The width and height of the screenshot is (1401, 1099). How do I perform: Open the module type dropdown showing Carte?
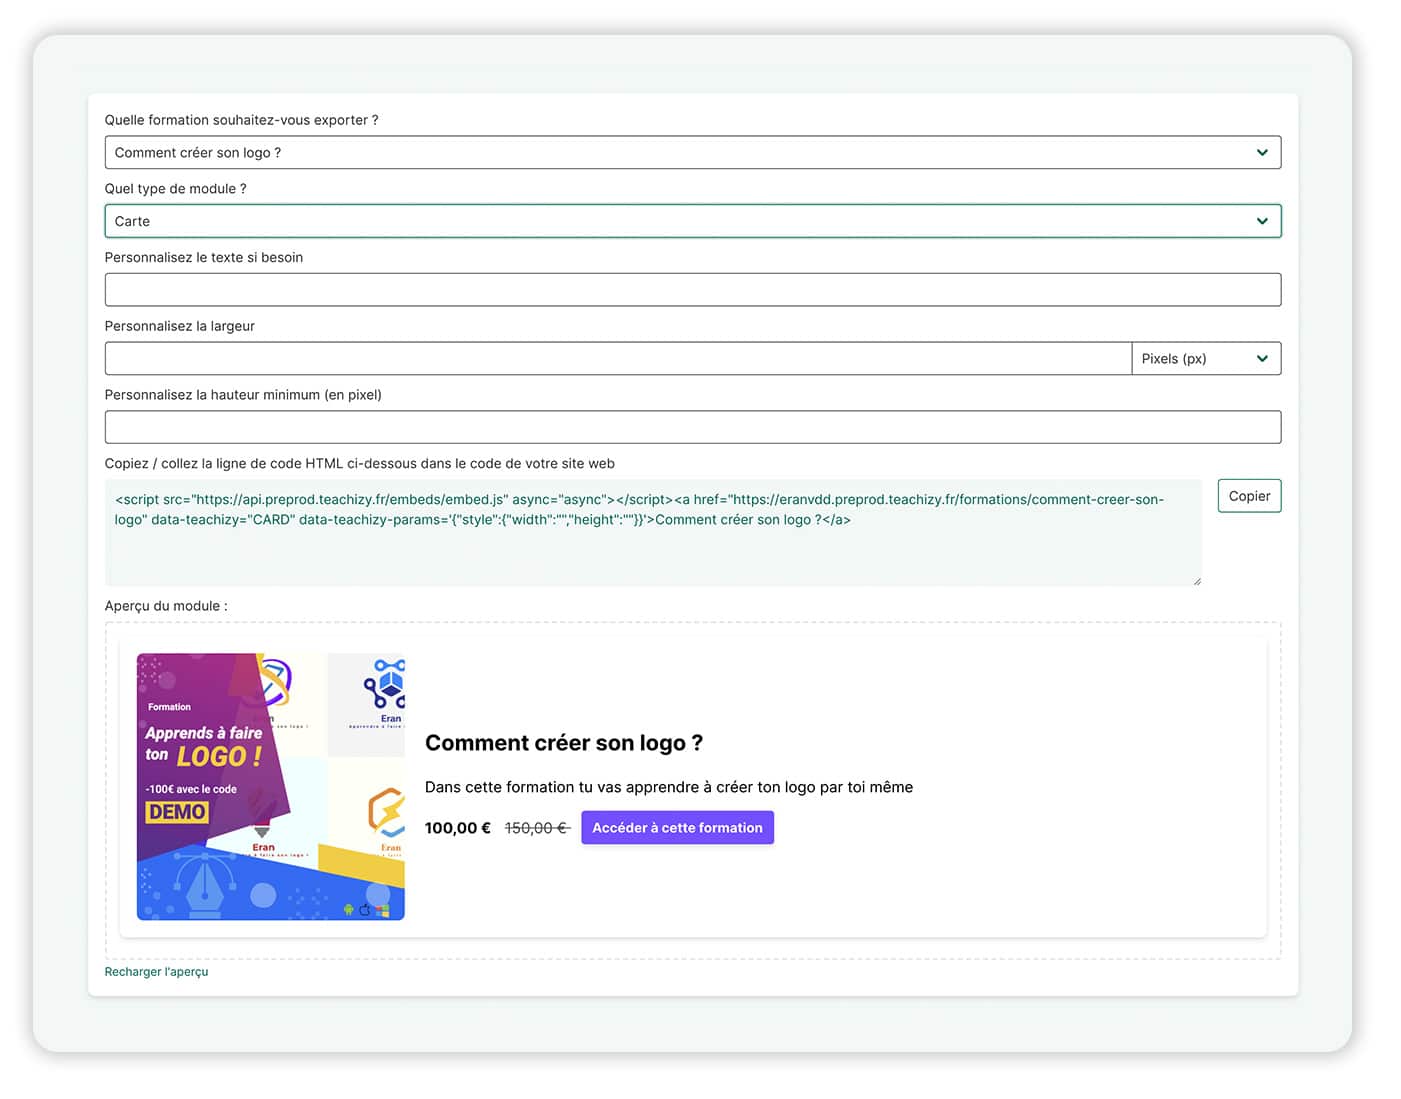click(692, 221)
